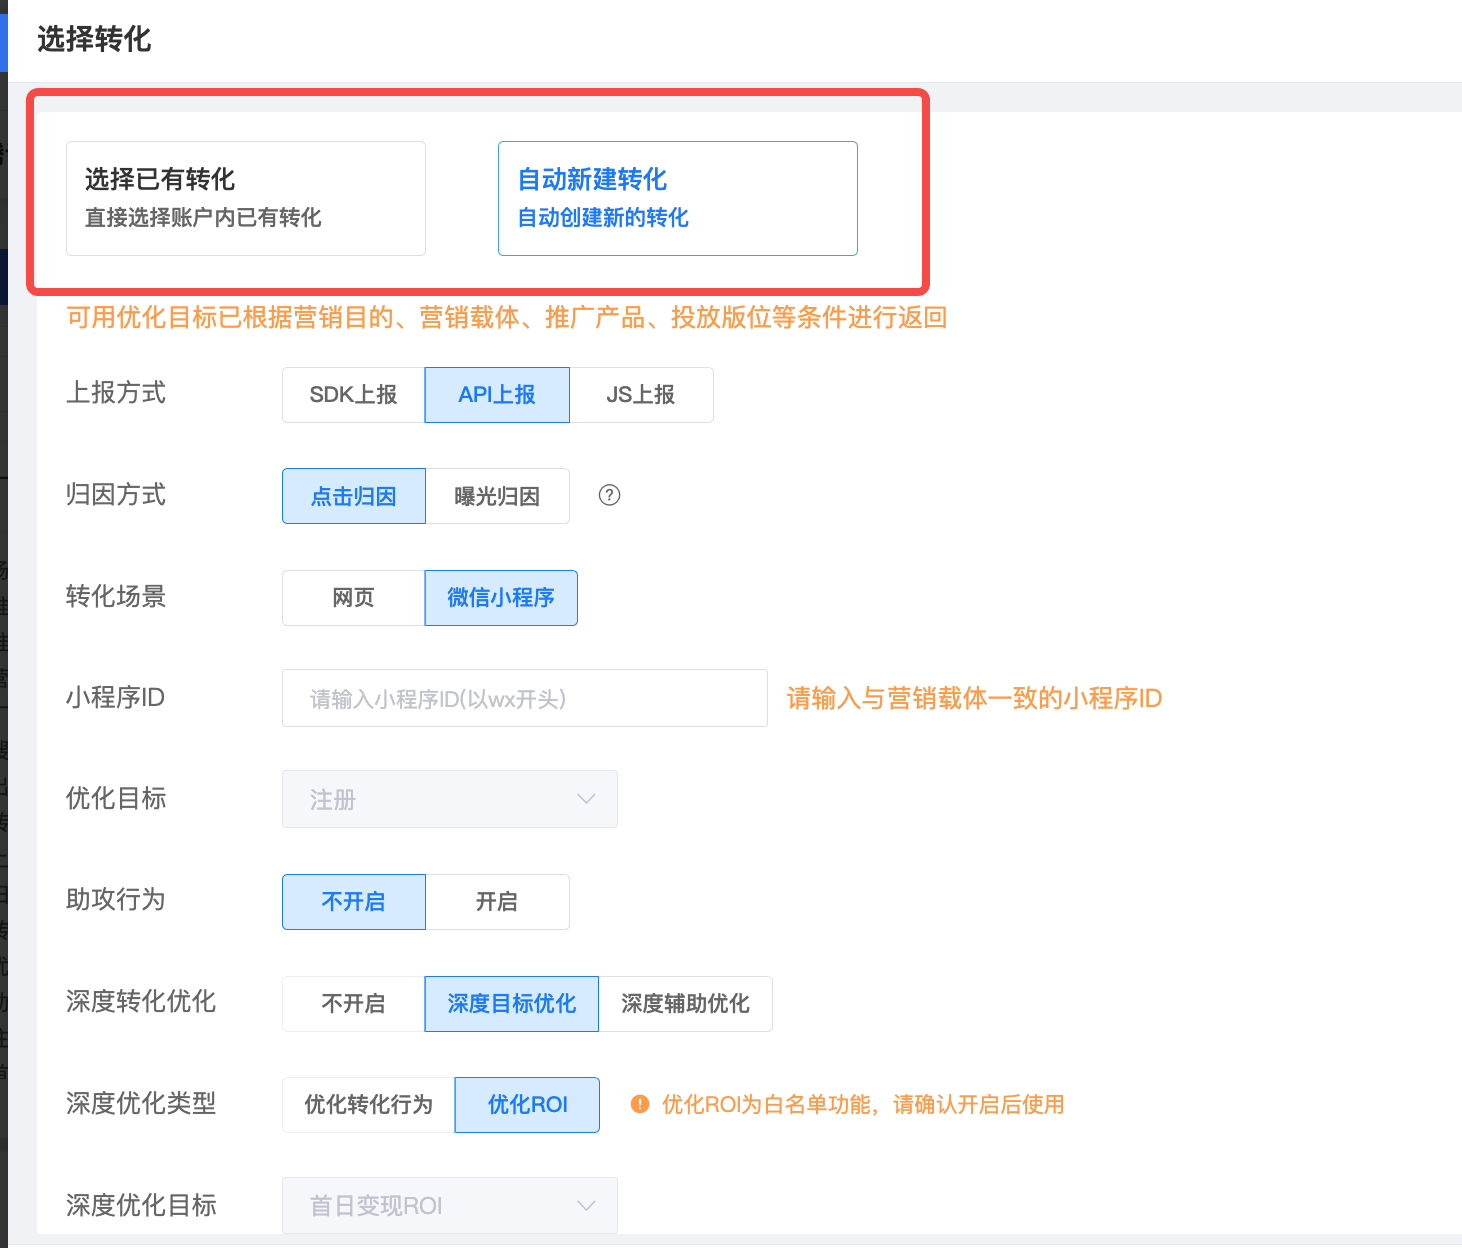Image resolution: width=1462 pixels, height=1248 pixels.
Task: Click the help icon beside 曝光归因
Action: point(609,495)
